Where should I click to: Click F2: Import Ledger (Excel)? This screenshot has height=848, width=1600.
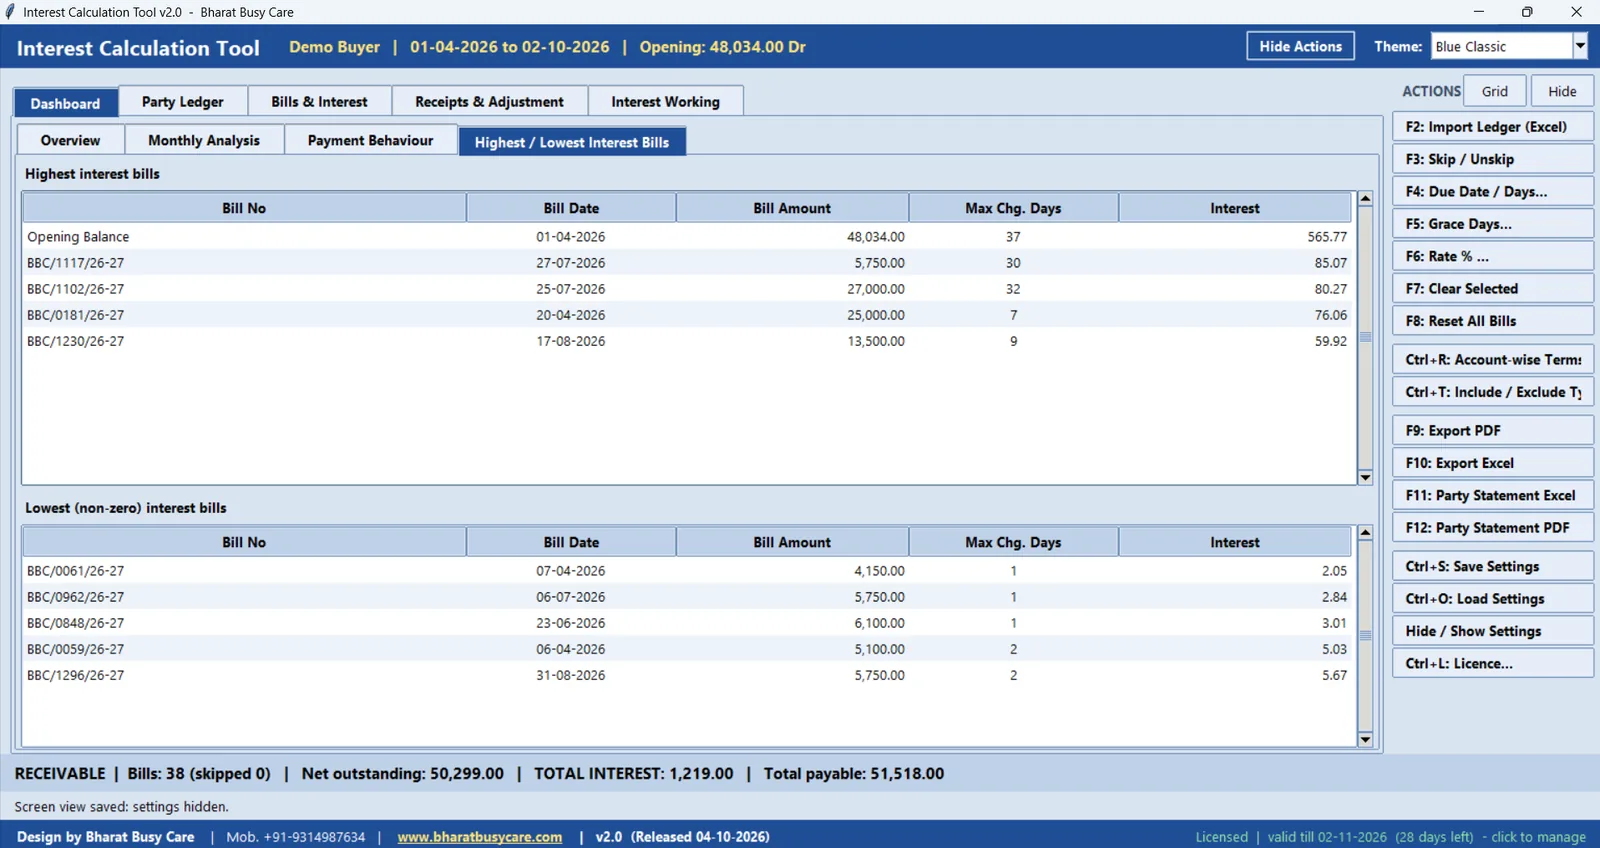click(x=1493, y=127)
